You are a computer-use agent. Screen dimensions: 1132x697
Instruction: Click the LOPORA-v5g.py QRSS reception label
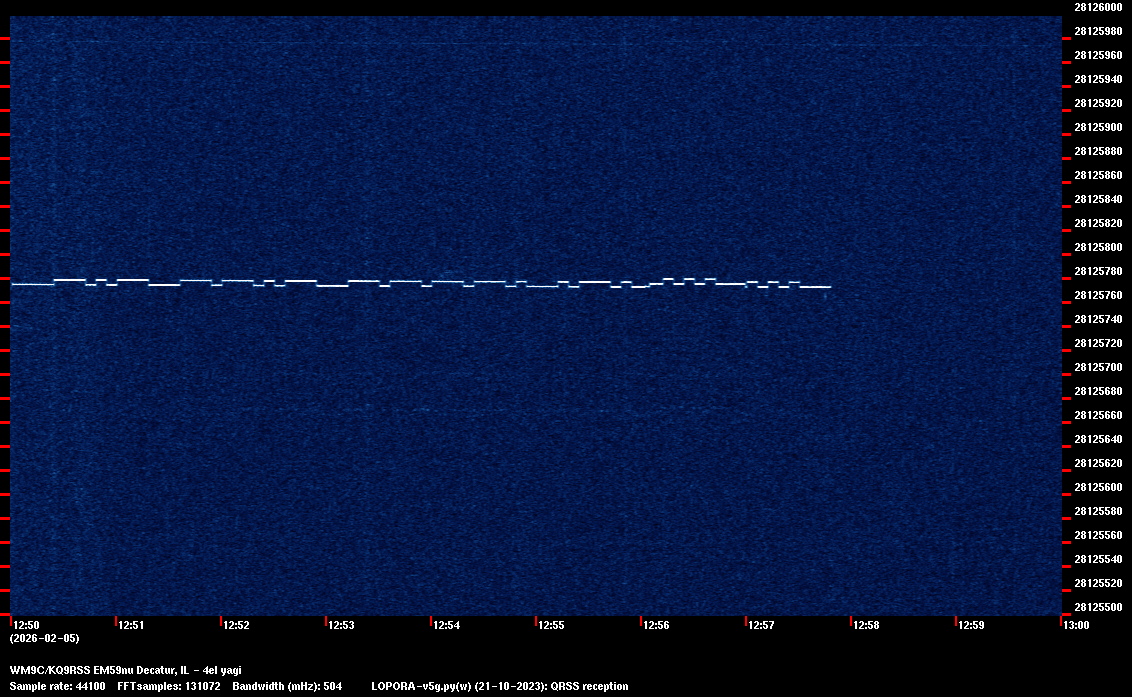500,686
